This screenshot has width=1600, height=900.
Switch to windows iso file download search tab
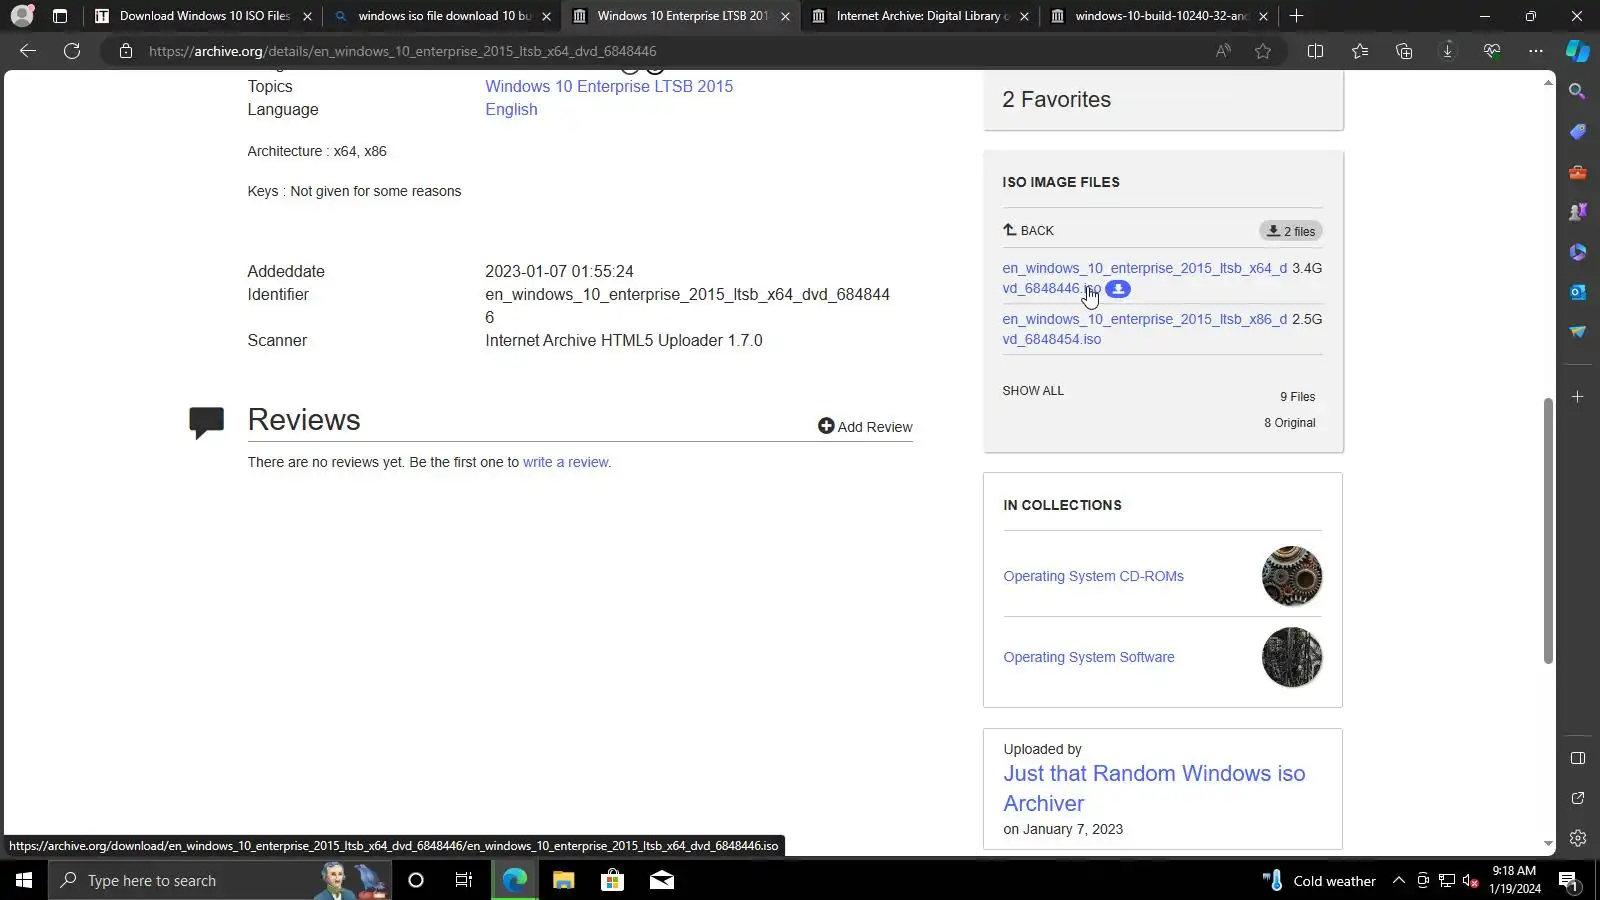444,16
